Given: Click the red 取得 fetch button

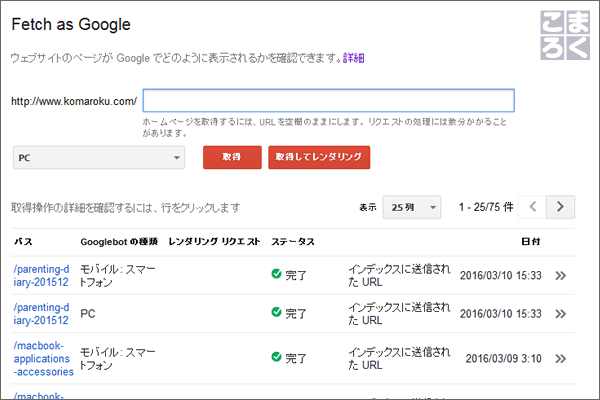Looking at the screenshot, I should 232,157.
